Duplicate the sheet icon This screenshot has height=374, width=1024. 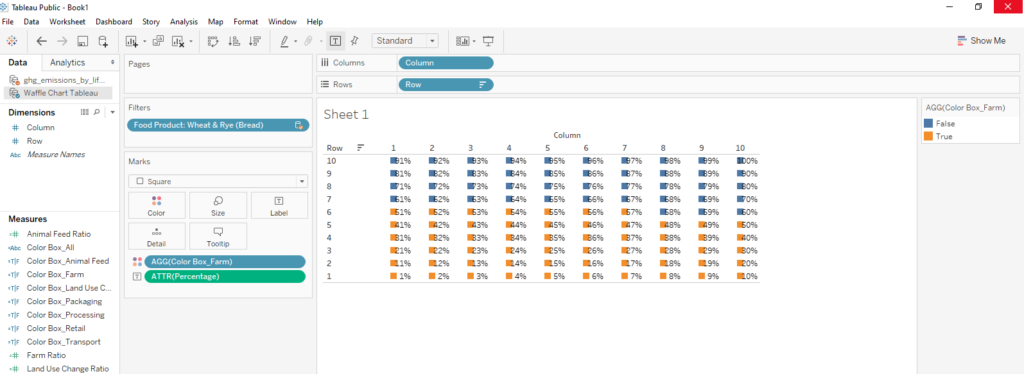point(158,40)
